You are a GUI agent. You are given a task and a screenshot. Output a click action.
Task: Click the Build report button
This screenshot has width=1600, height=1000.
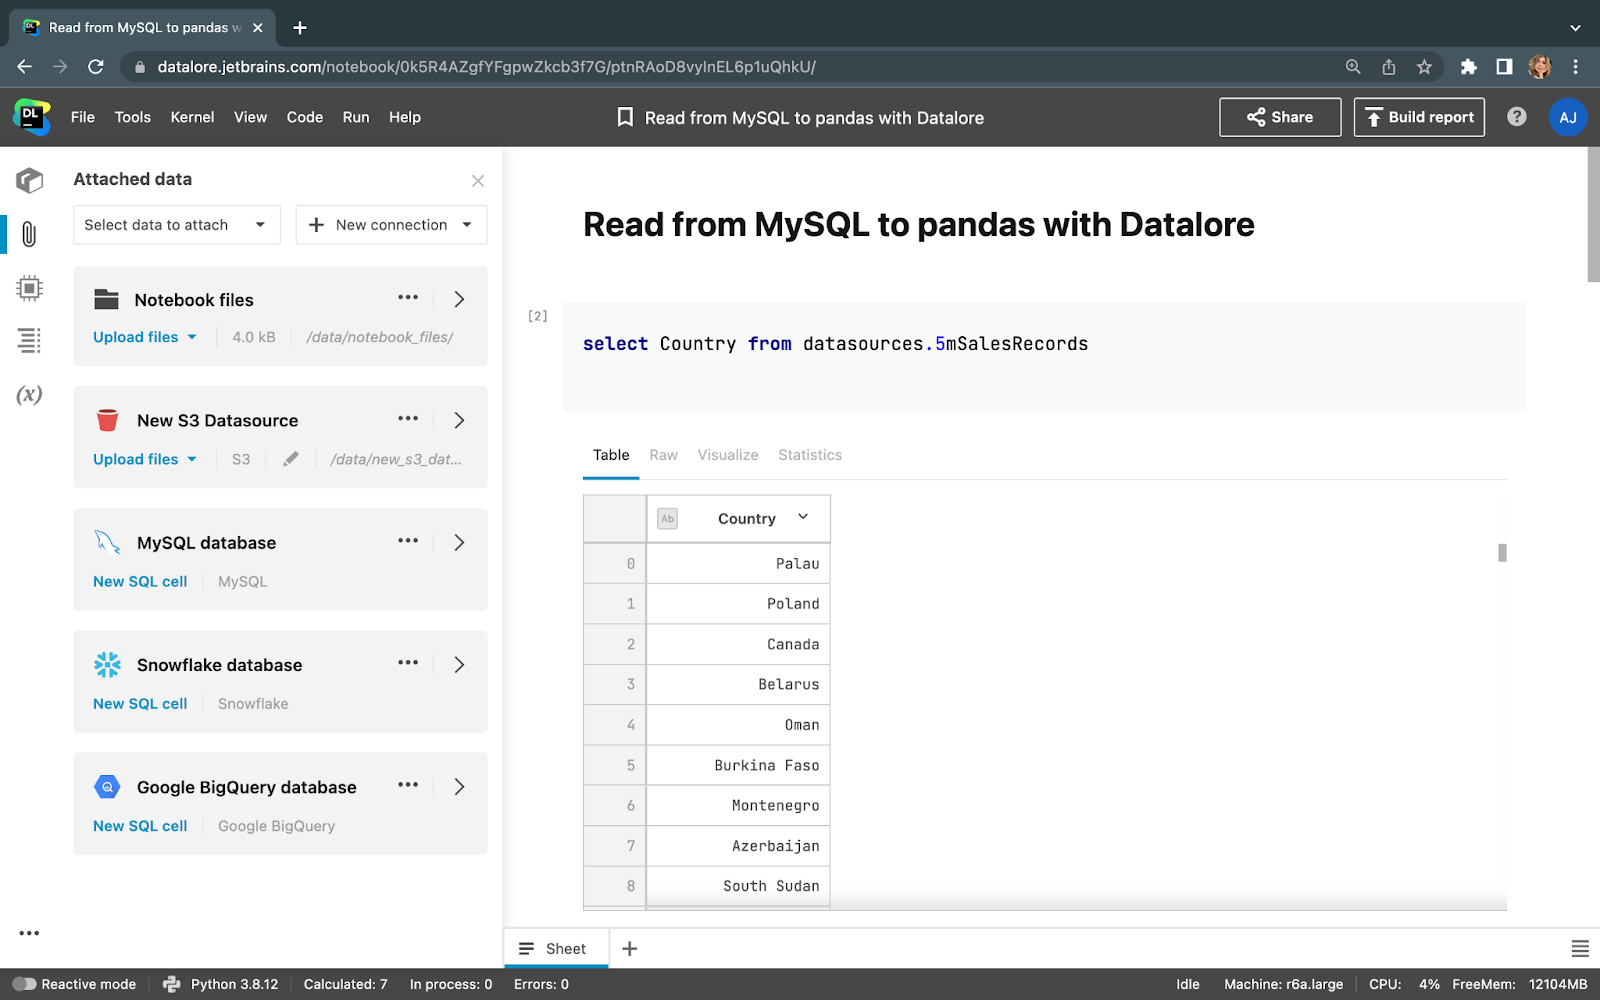[1419, 117]
